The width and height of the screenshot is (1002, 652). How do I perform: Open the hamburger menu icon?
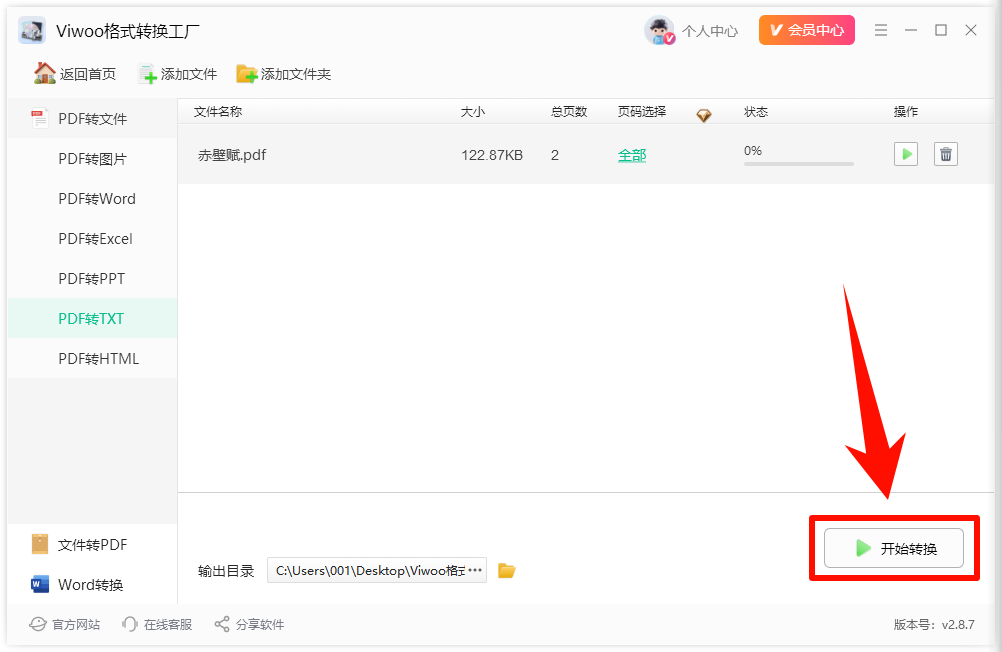tap(881, 30)
